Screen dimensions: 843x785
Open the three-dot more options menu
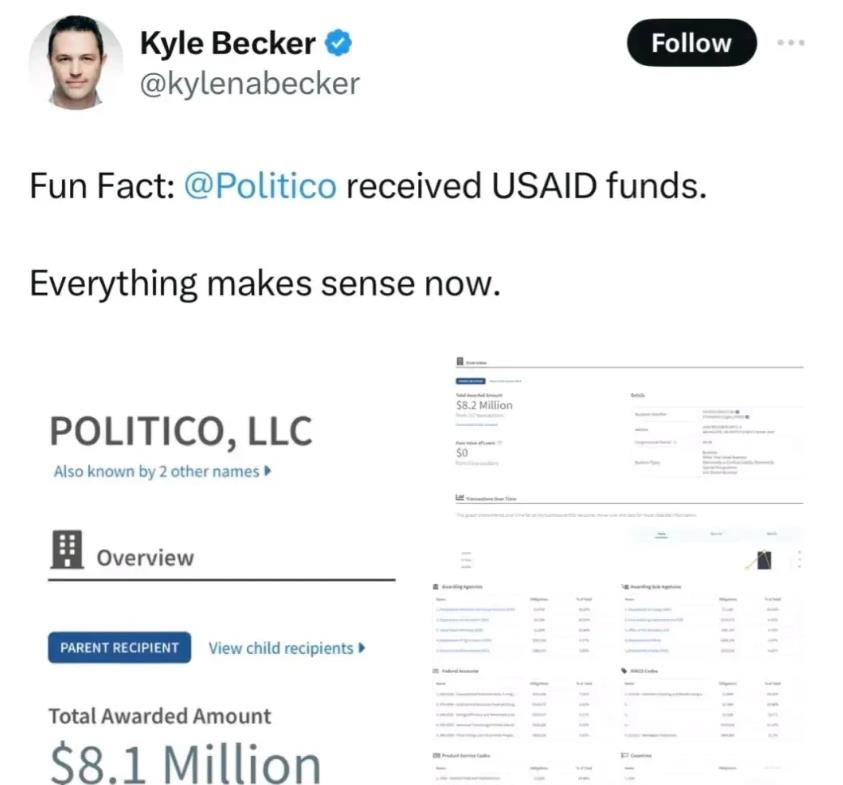click(791, 43)
